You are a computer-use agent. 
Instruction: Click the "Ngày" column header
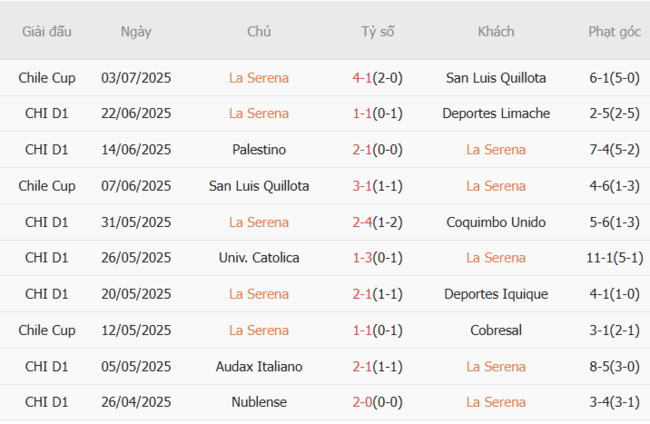tap(136, 31)
